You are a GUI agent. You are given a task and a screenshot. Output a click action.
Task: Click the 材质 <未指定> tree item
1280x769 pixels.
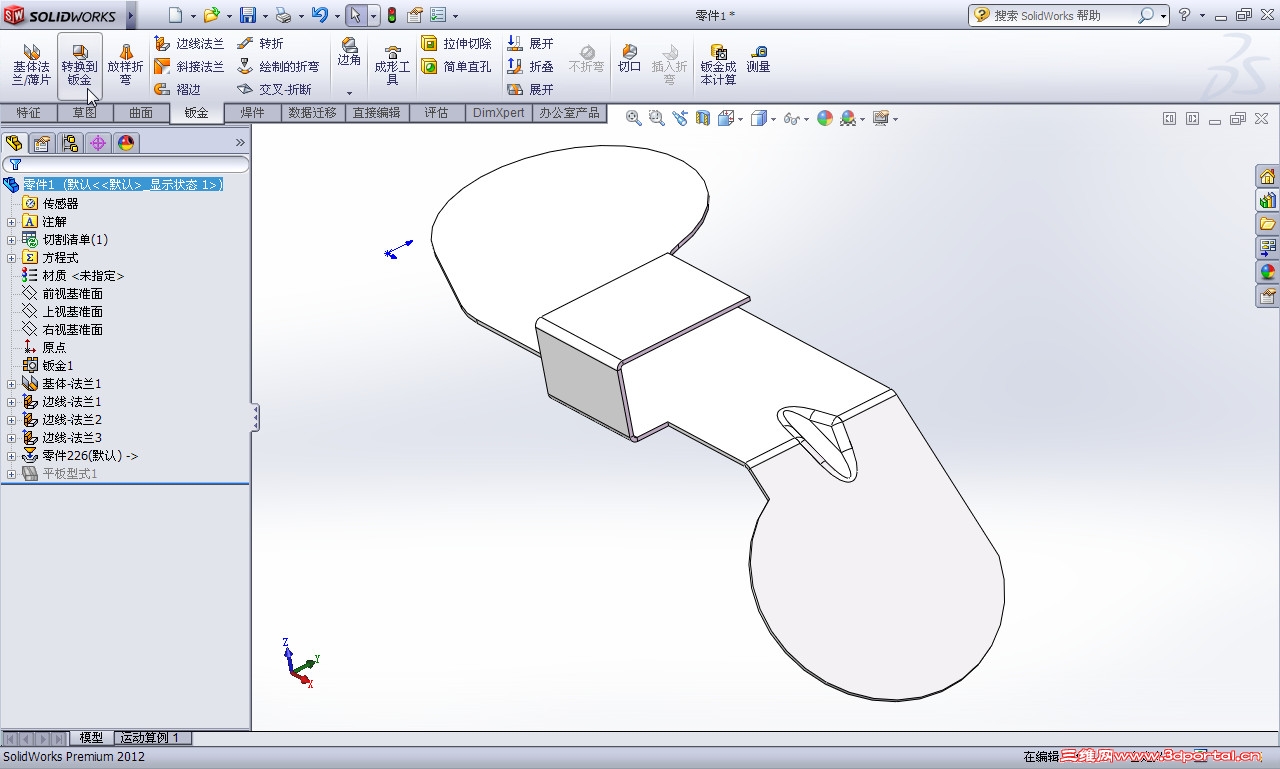83,276
